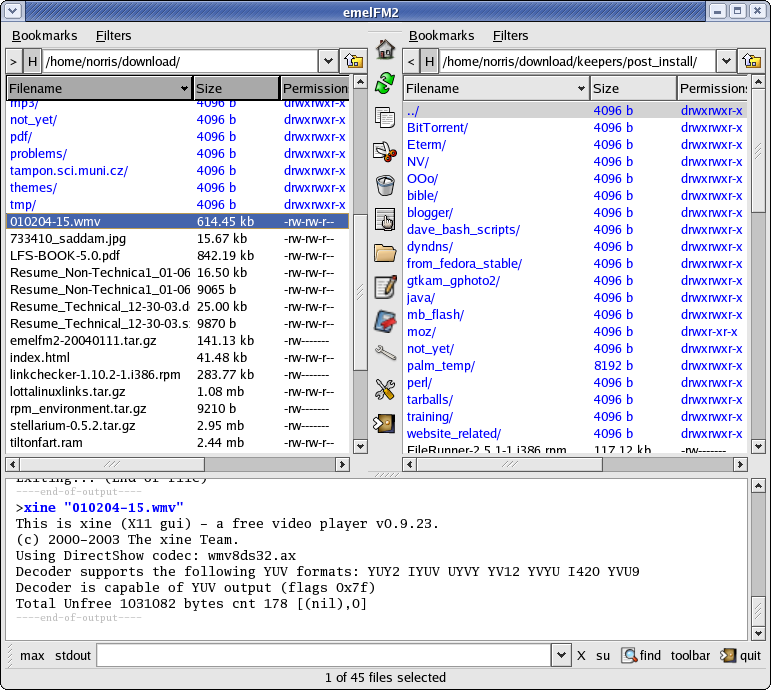Click the quit button in bottom bar

[740, 656]
